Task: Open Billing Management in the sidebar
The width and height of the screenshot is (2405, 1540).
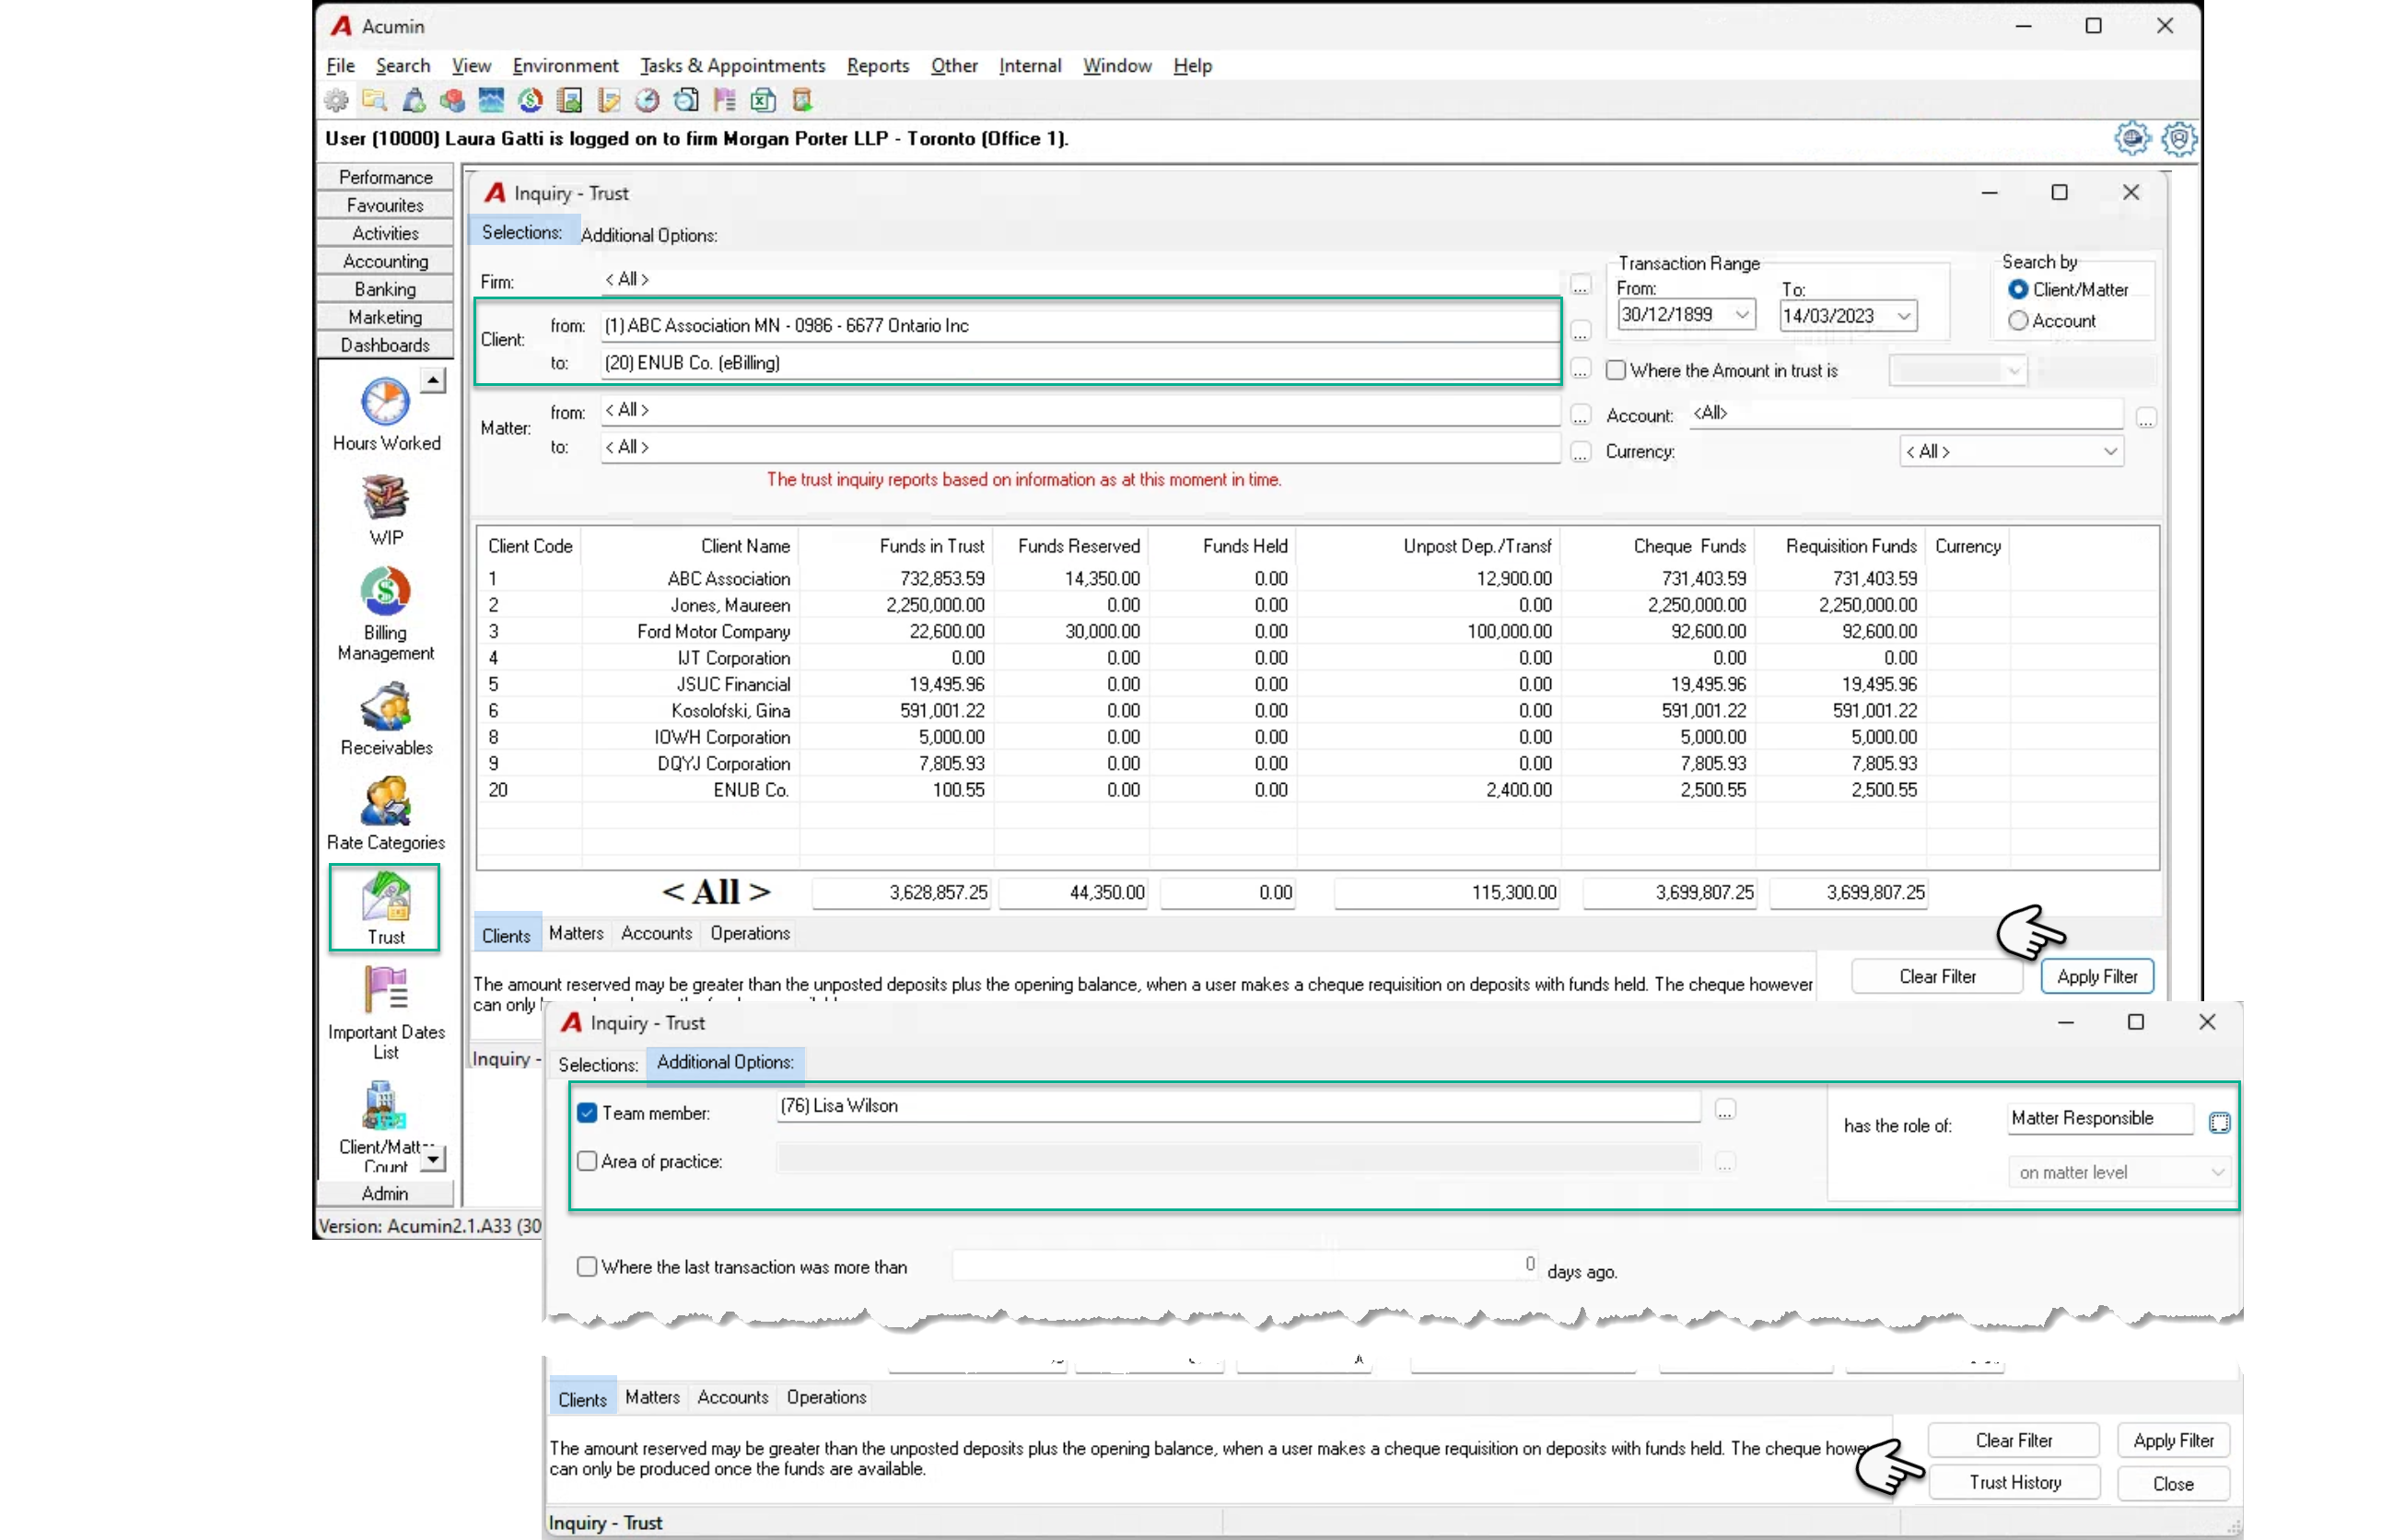Action: point(386,615)
